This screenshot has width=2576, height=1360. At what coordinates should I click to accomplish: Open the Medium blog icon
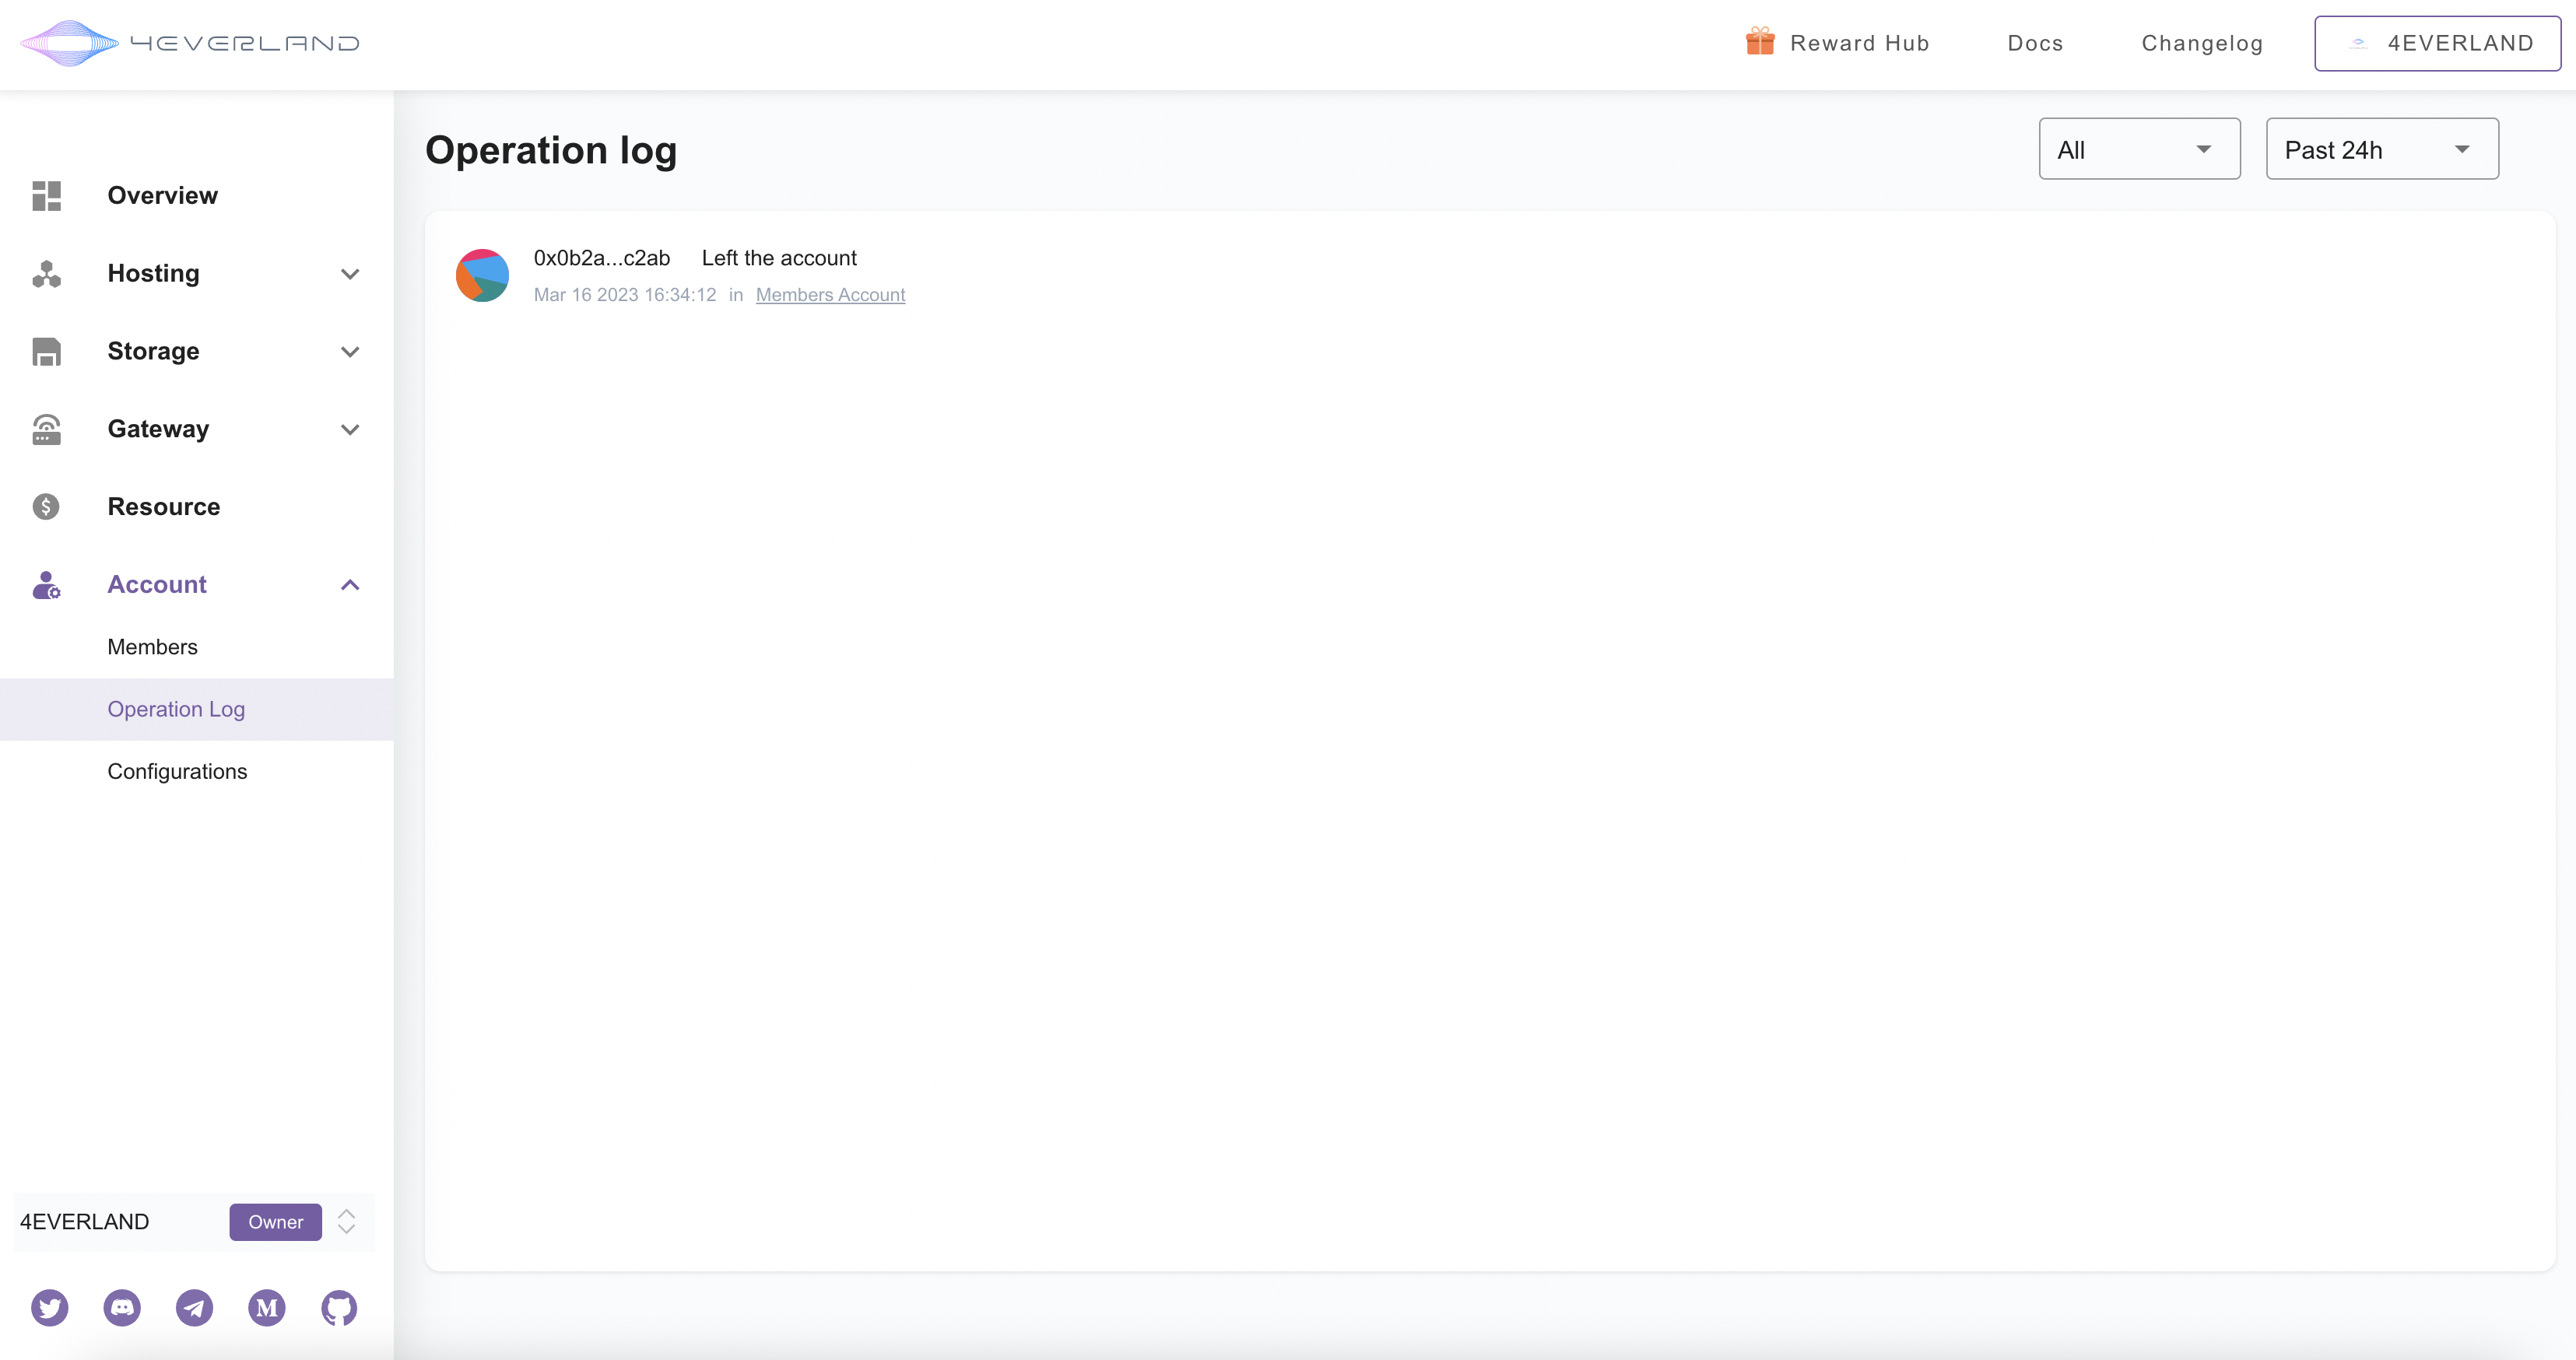pyautogui.click(x=267, y=1307)
